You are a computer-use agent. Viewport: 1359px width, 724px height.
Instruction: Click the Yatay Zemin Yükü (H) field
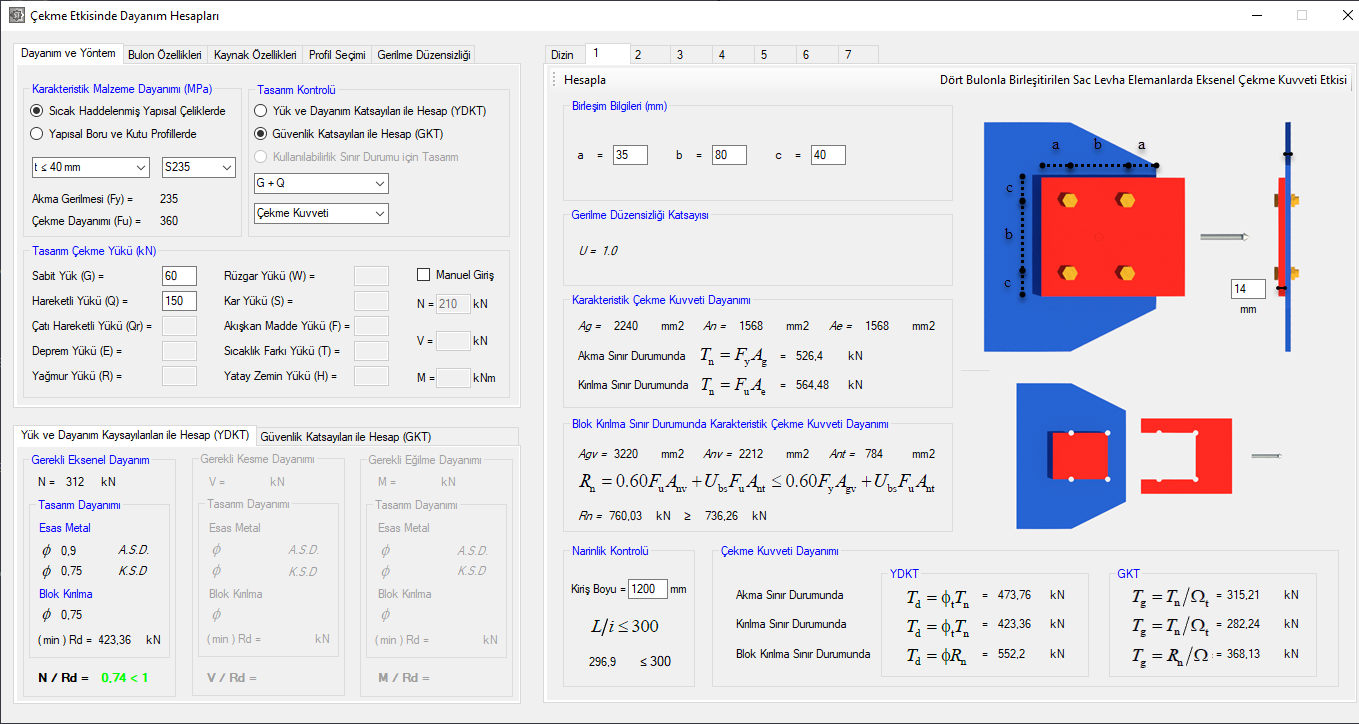click(x=371, y=376)
